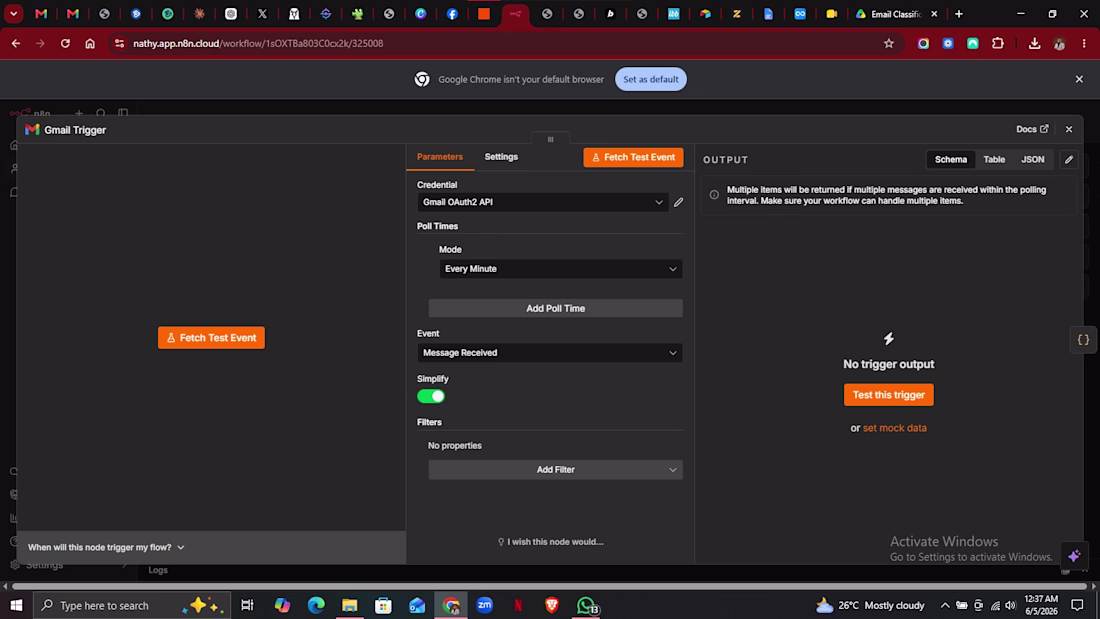Viewport: 1100px width, 619px height.
Task: Open the Credential dropdown
Action: click(542, 202)
